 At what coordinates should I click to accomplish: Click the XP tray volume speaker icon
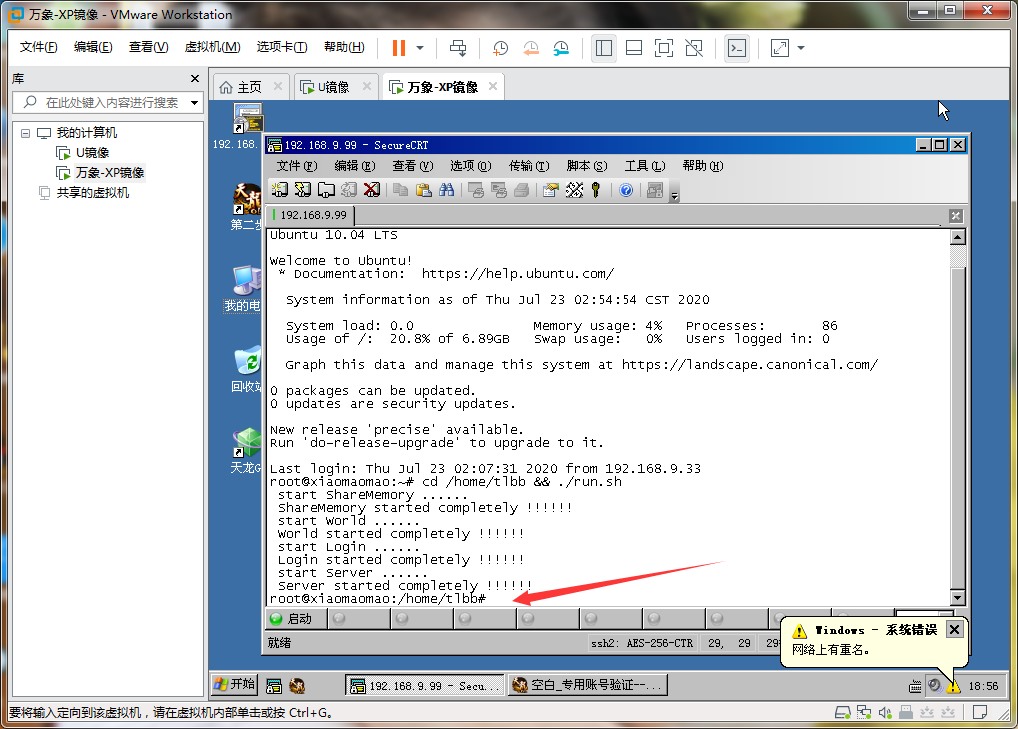934,686
